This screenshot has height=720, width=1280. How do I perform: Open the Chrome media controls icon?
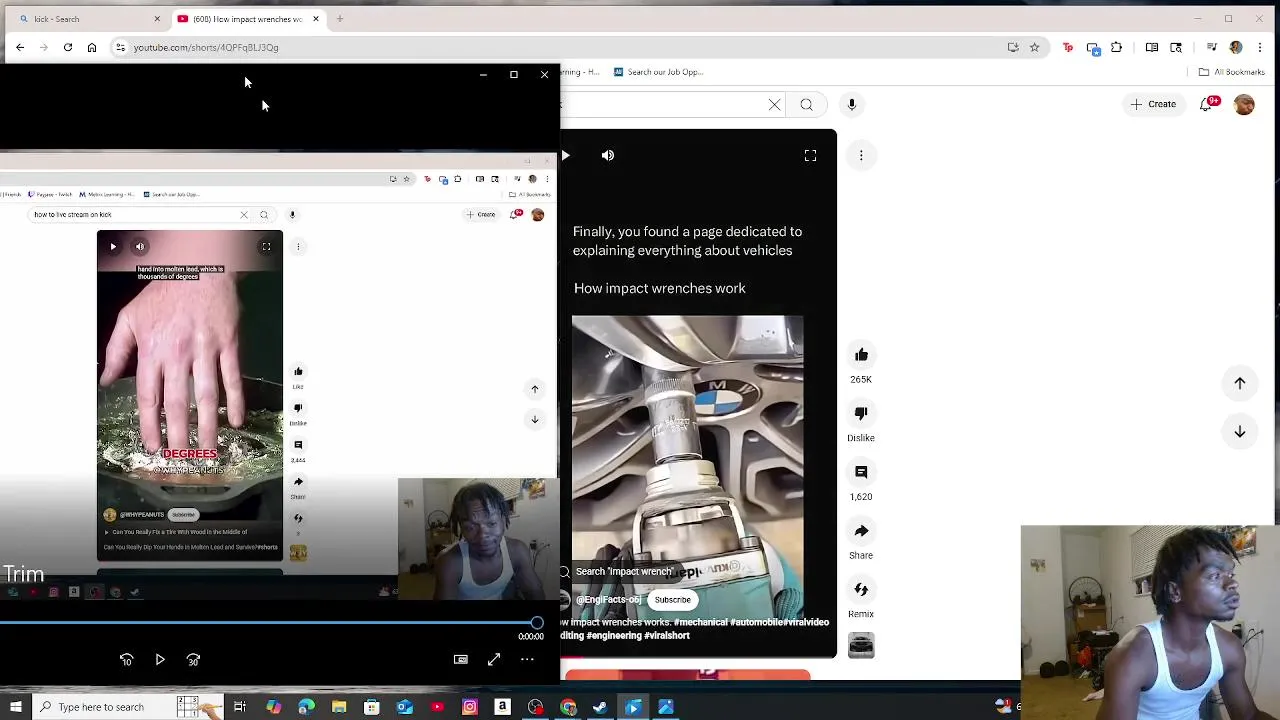coord(1211,47)
